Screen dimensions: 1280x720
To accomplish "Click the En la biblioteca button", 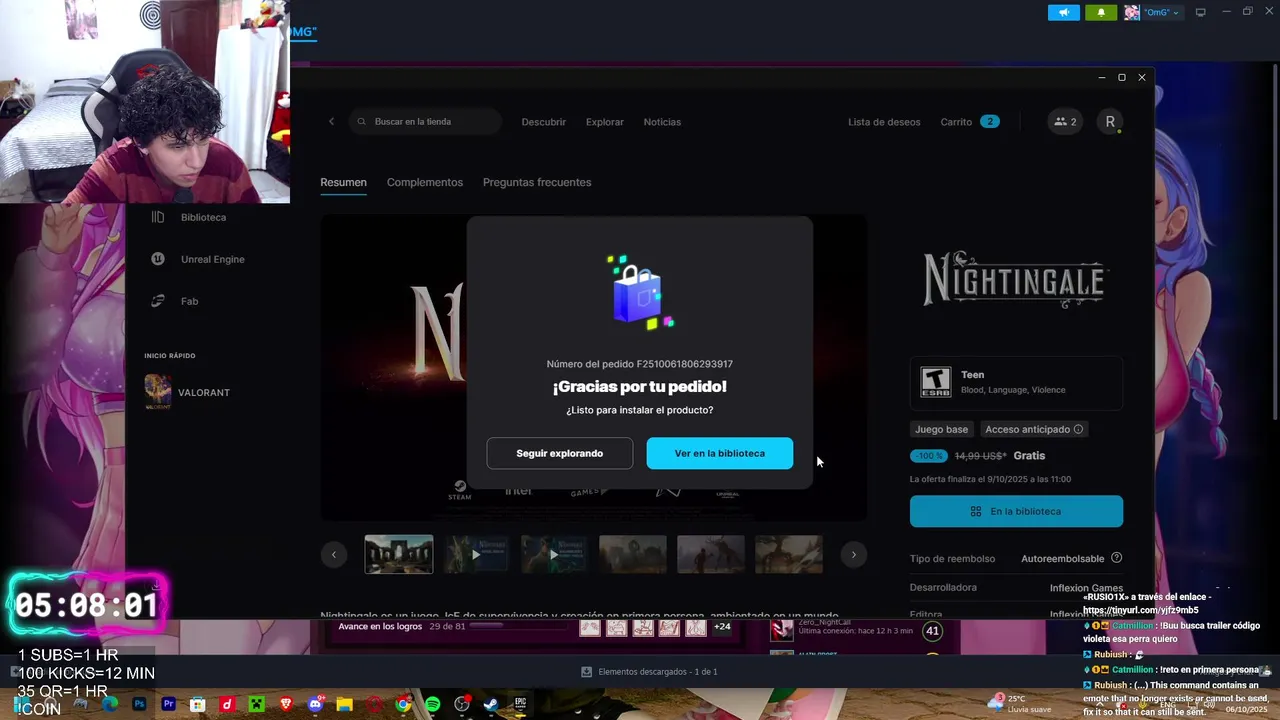I will coord(1016,511).
